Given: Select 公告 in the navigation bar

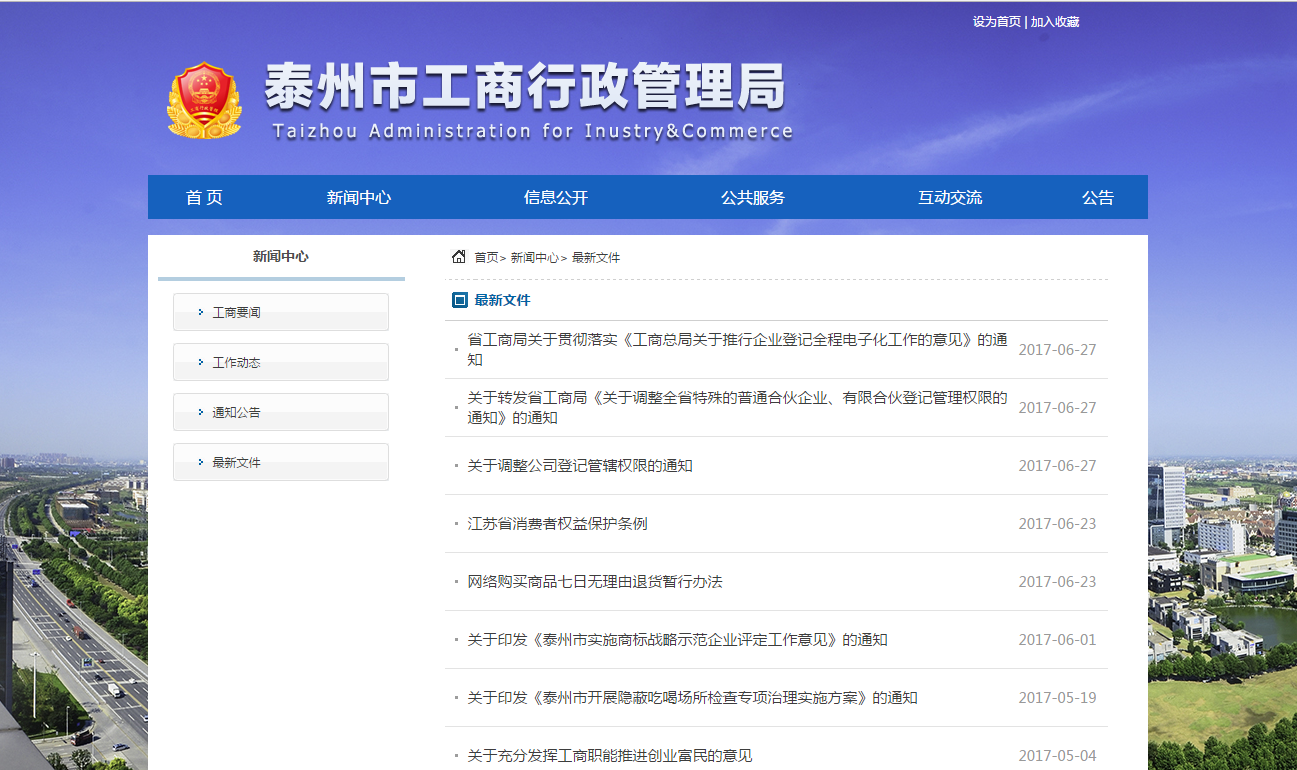Looking at the screenshot, I should coord(1097,197).
